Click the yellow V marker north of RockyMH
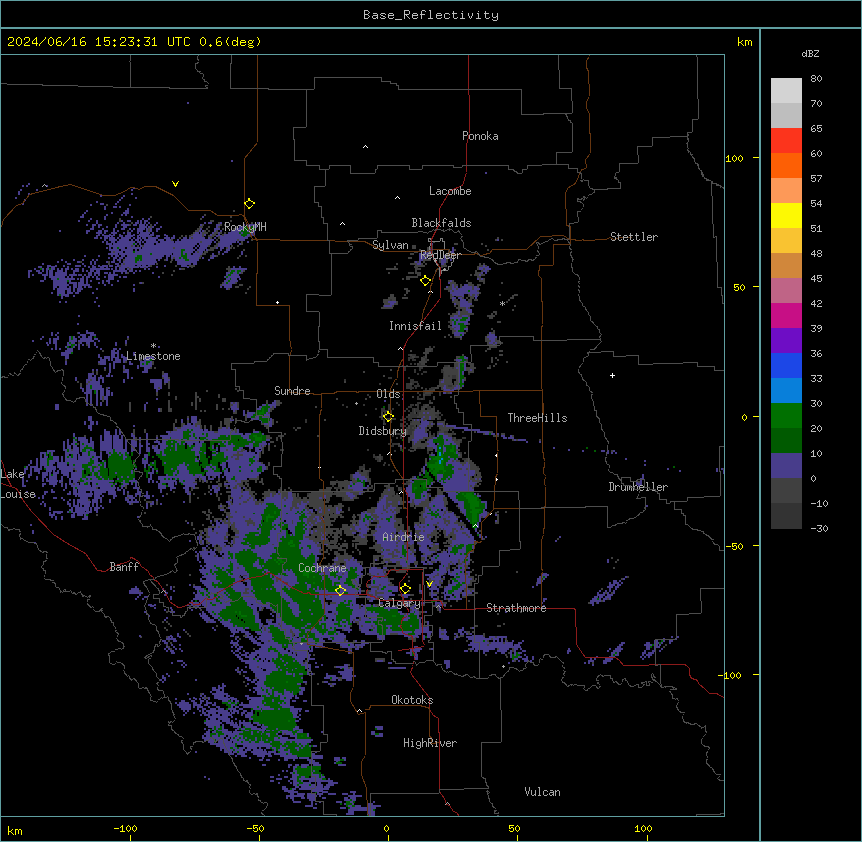The image size is (862, 842). click(175, 184)
